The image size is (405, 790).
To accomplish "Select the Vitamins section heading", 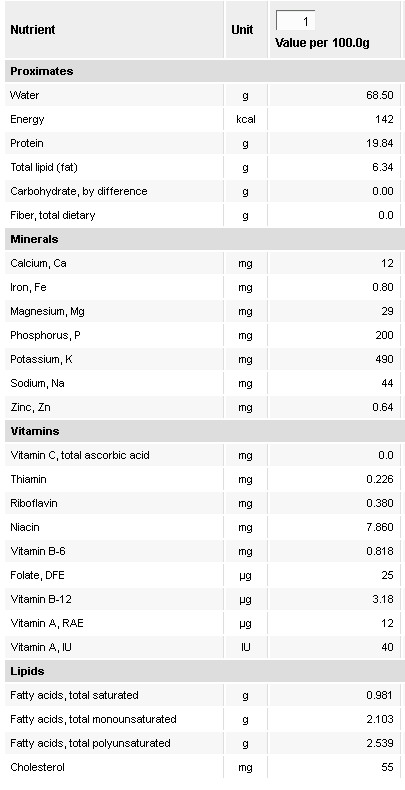I will click(35, 431).
